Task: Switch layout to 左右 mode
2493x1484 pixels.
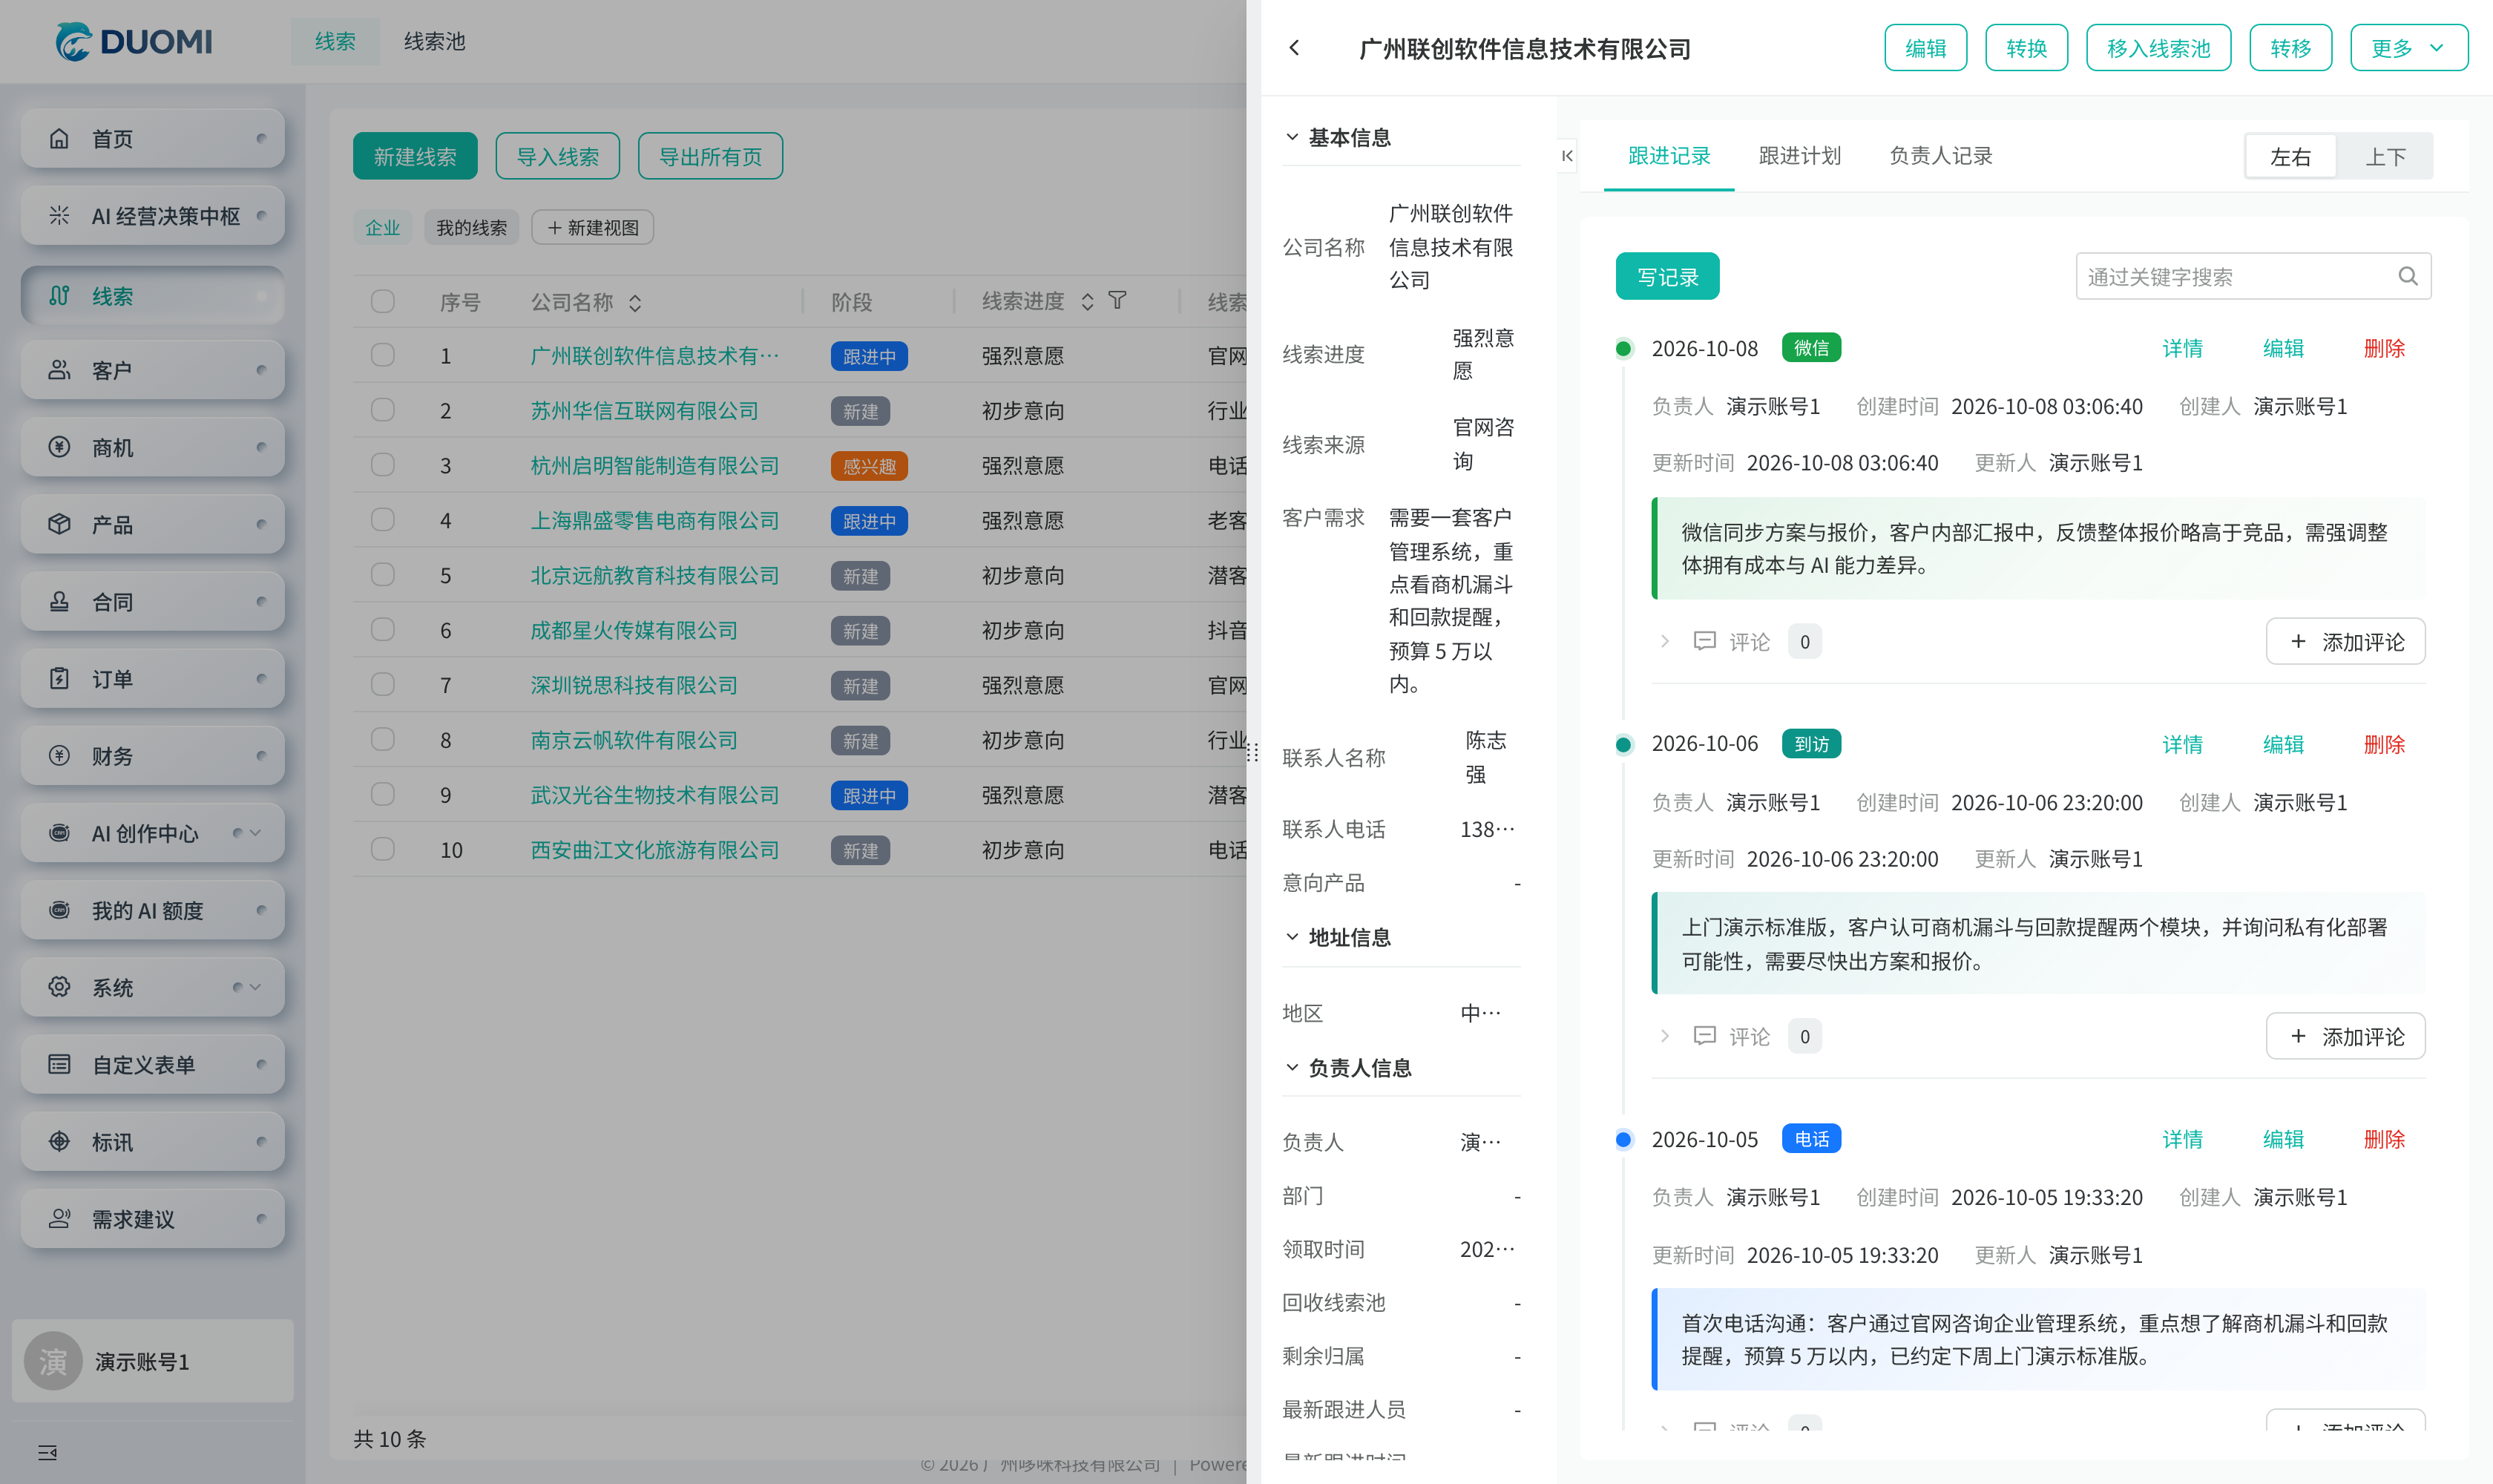Action: coord(2291,157)
